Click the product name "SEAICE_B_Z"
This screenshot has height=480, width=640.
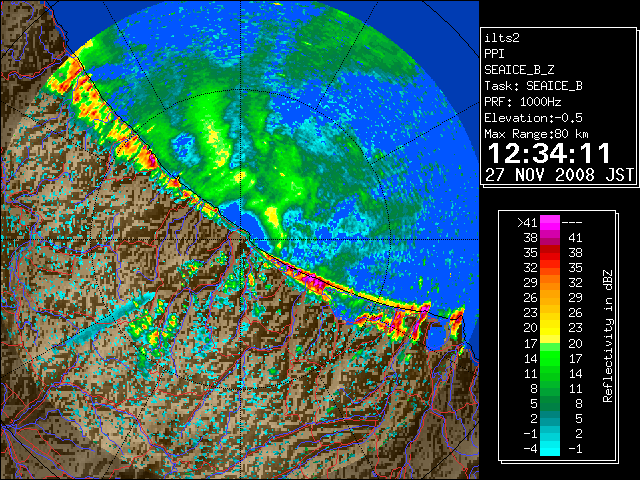point(519,70)
